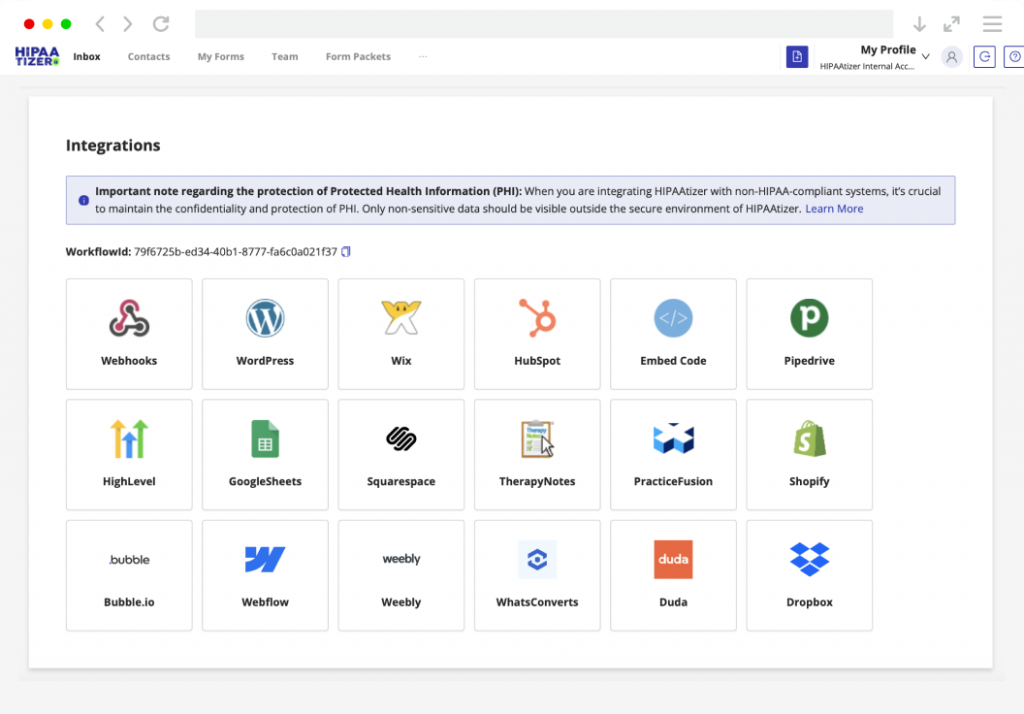1024x714 pixels.
Task: Click the My Profile label
Action: pyautogui.click(x=888, y=50)
